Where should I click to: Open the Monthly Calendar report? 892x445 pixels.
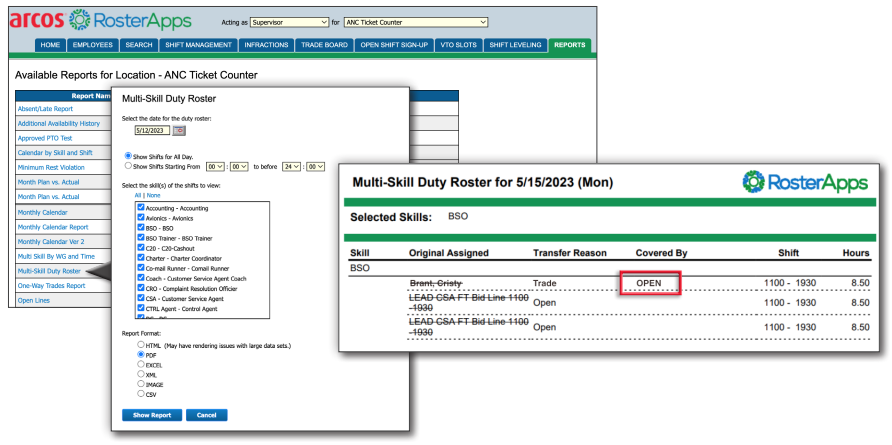(x=43, y=212)
